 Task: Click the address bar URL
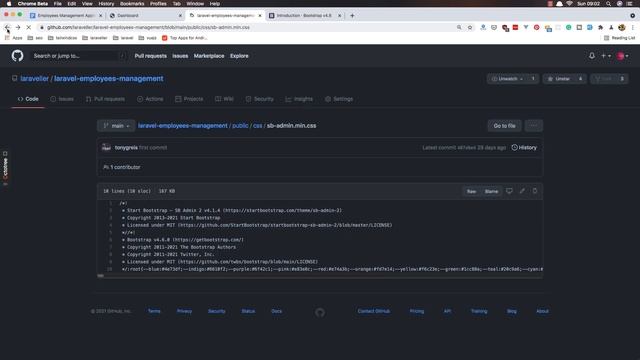coord(148,27)
